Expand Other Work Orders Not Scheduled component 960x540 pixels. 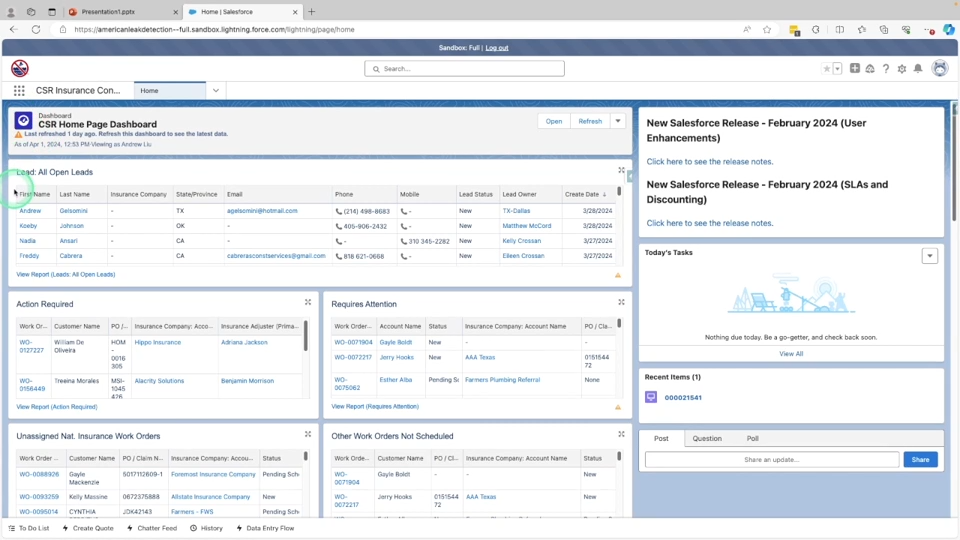point(621,434)
